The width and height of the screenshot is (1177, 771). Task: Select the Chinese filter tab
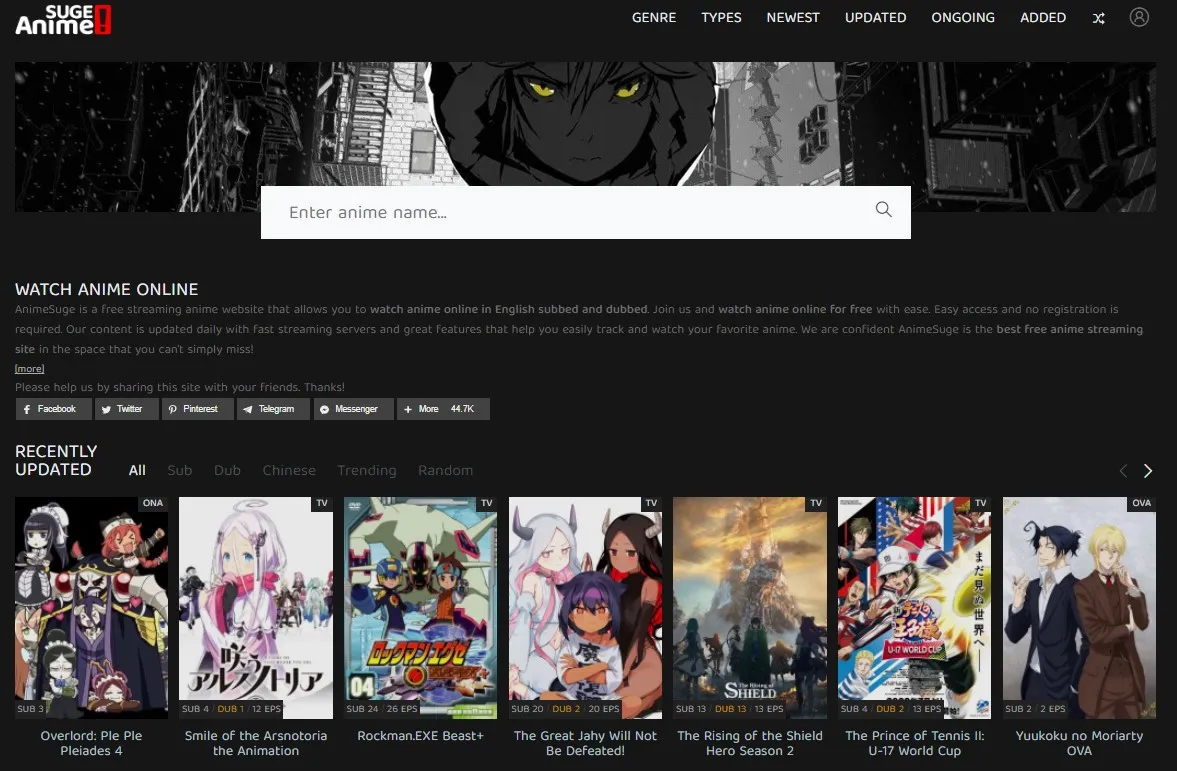pos(289,470)
